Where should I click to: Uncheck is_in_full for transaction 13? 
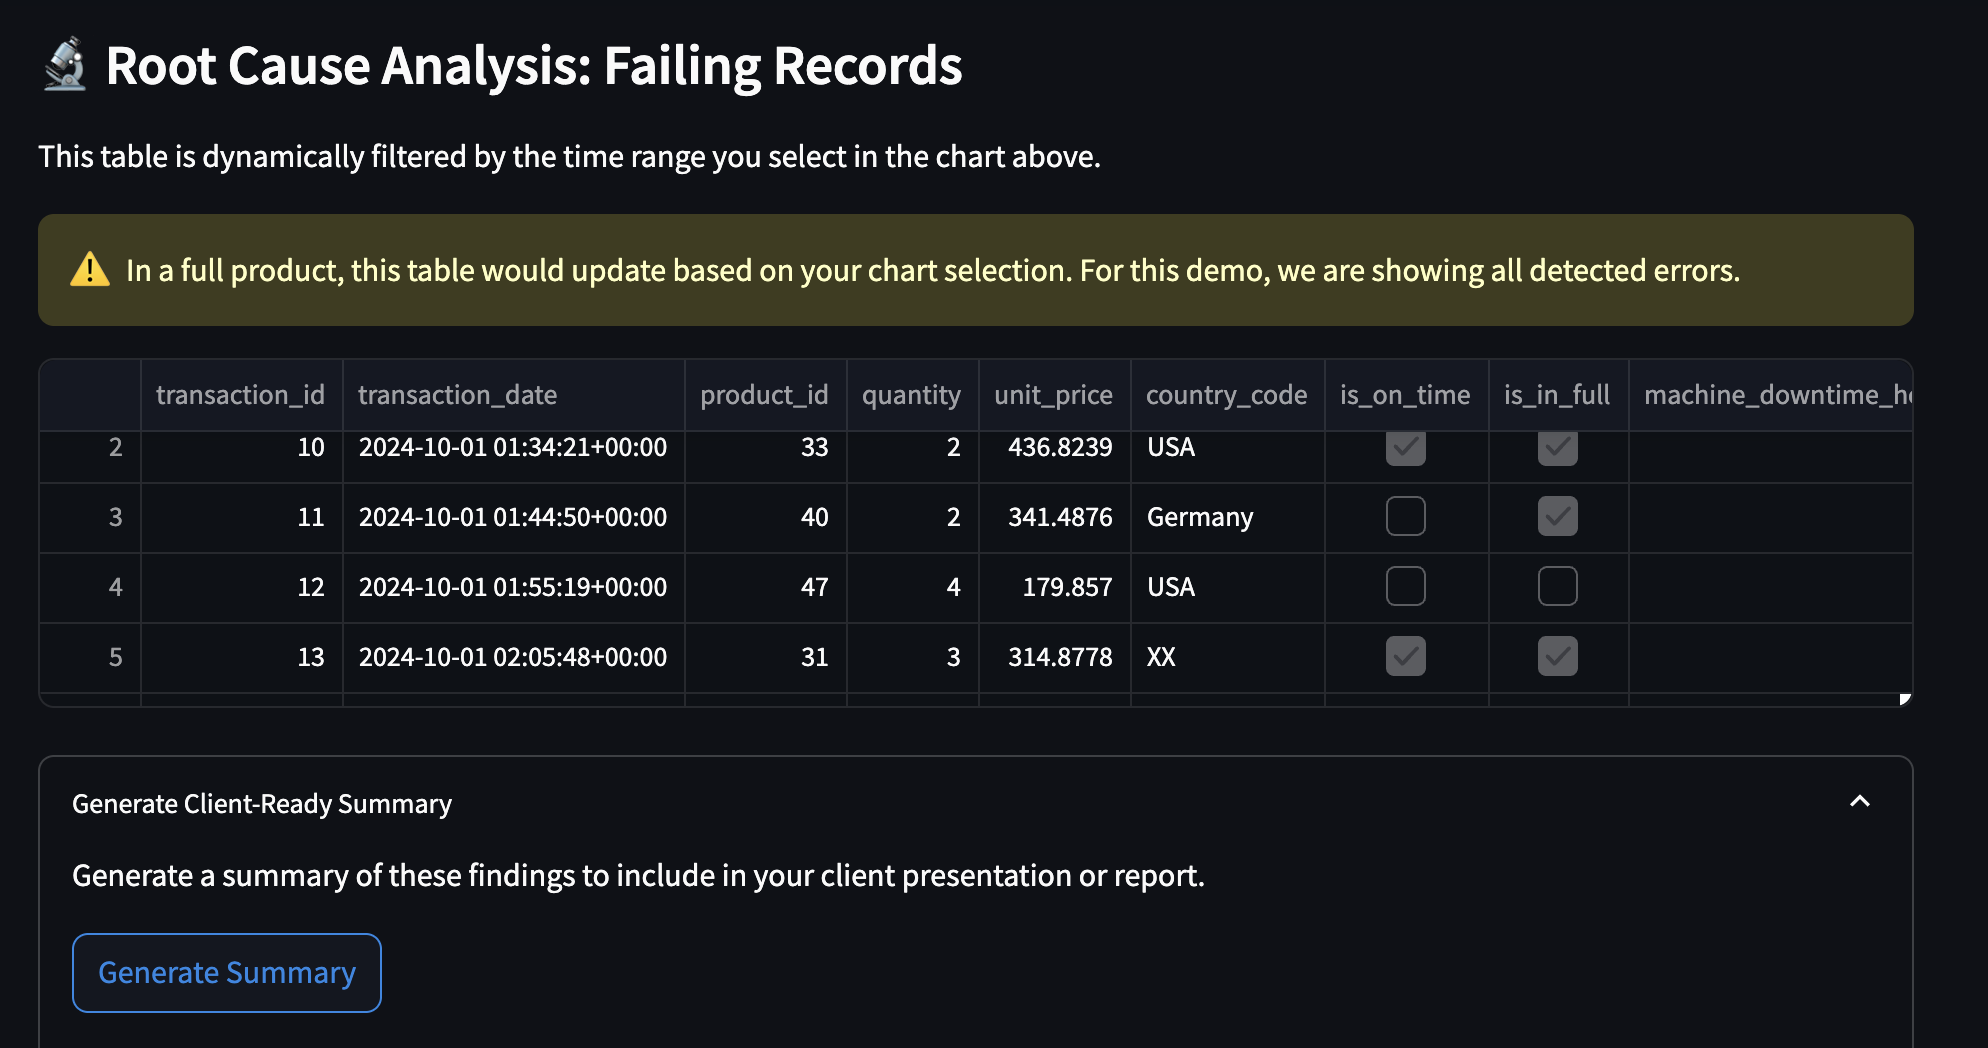[x=1557, y=656]
